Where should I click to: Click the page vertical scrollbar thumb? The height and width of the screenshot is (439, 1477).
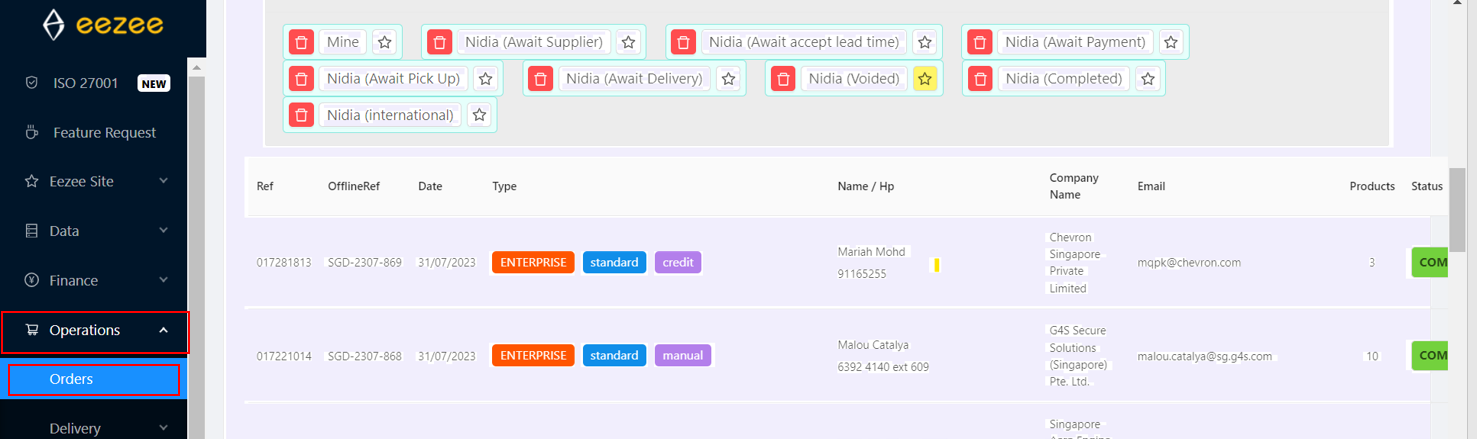click(x=1457, y=210)
